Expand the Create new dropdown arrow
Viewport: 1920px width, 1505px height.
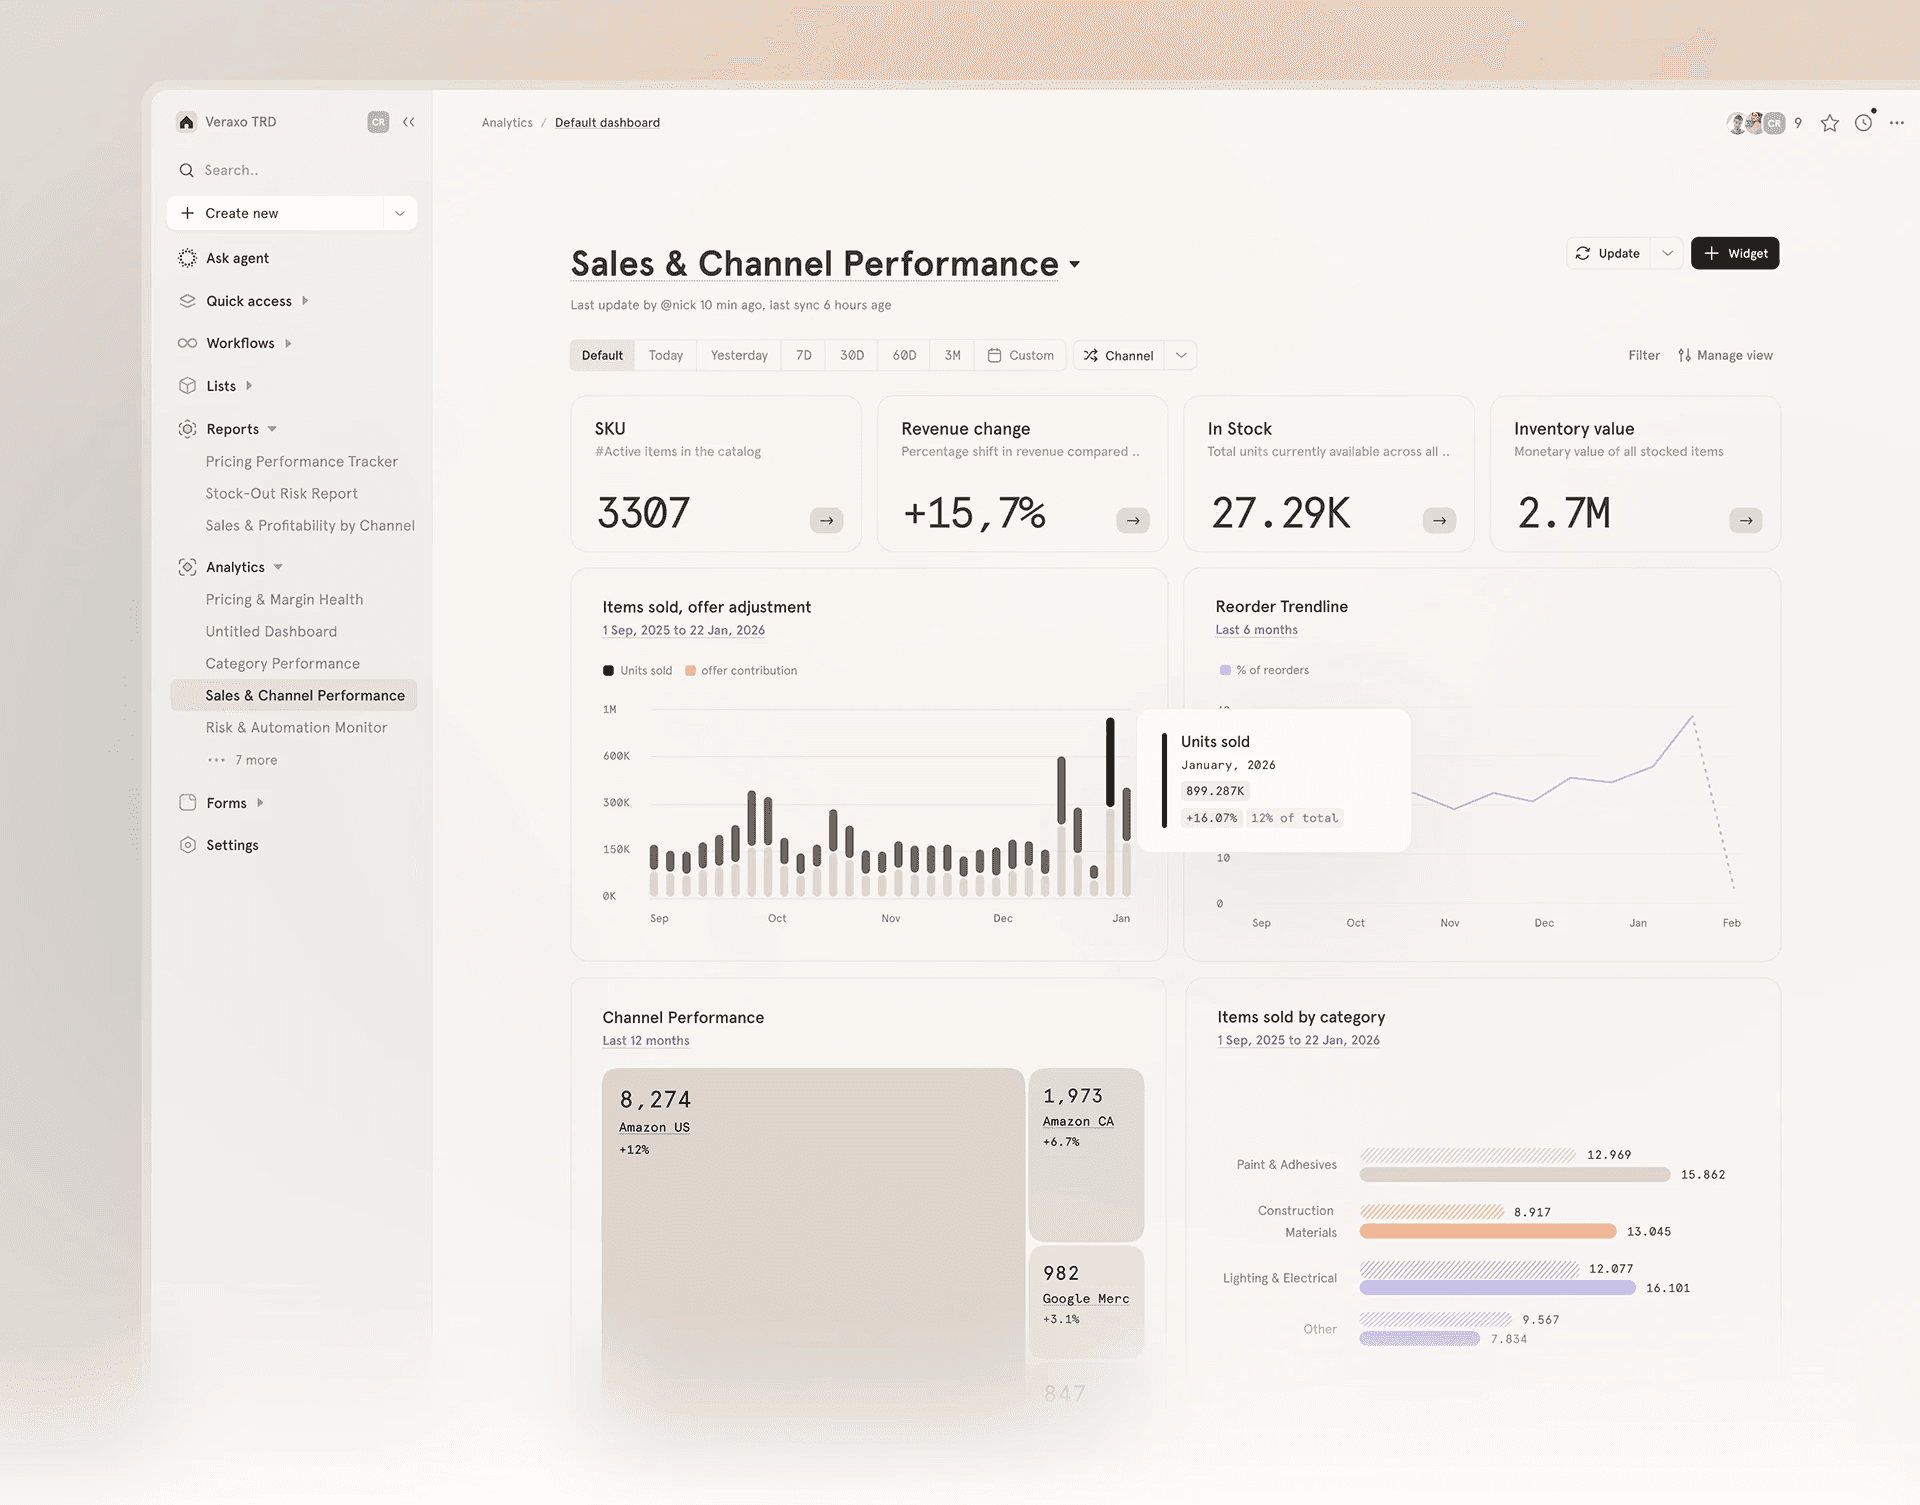point(400,213)
